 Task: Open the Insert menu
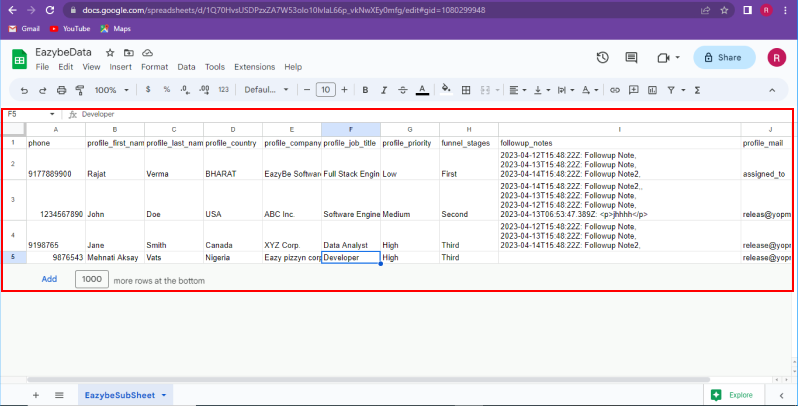pyautogui.click(x=121, y=67)
